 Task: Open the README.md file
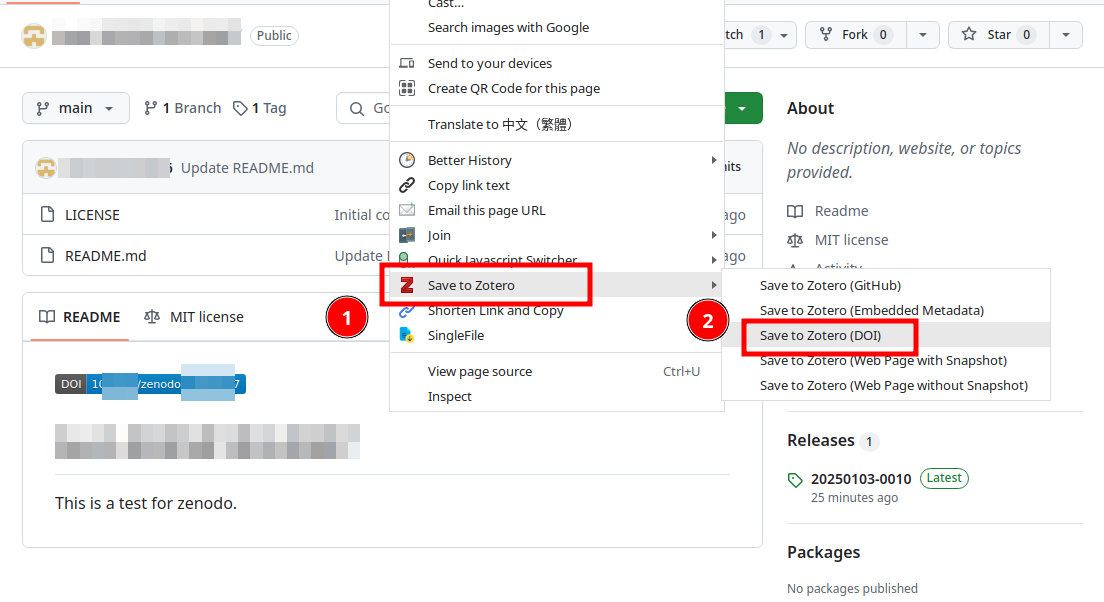(106, 256)
